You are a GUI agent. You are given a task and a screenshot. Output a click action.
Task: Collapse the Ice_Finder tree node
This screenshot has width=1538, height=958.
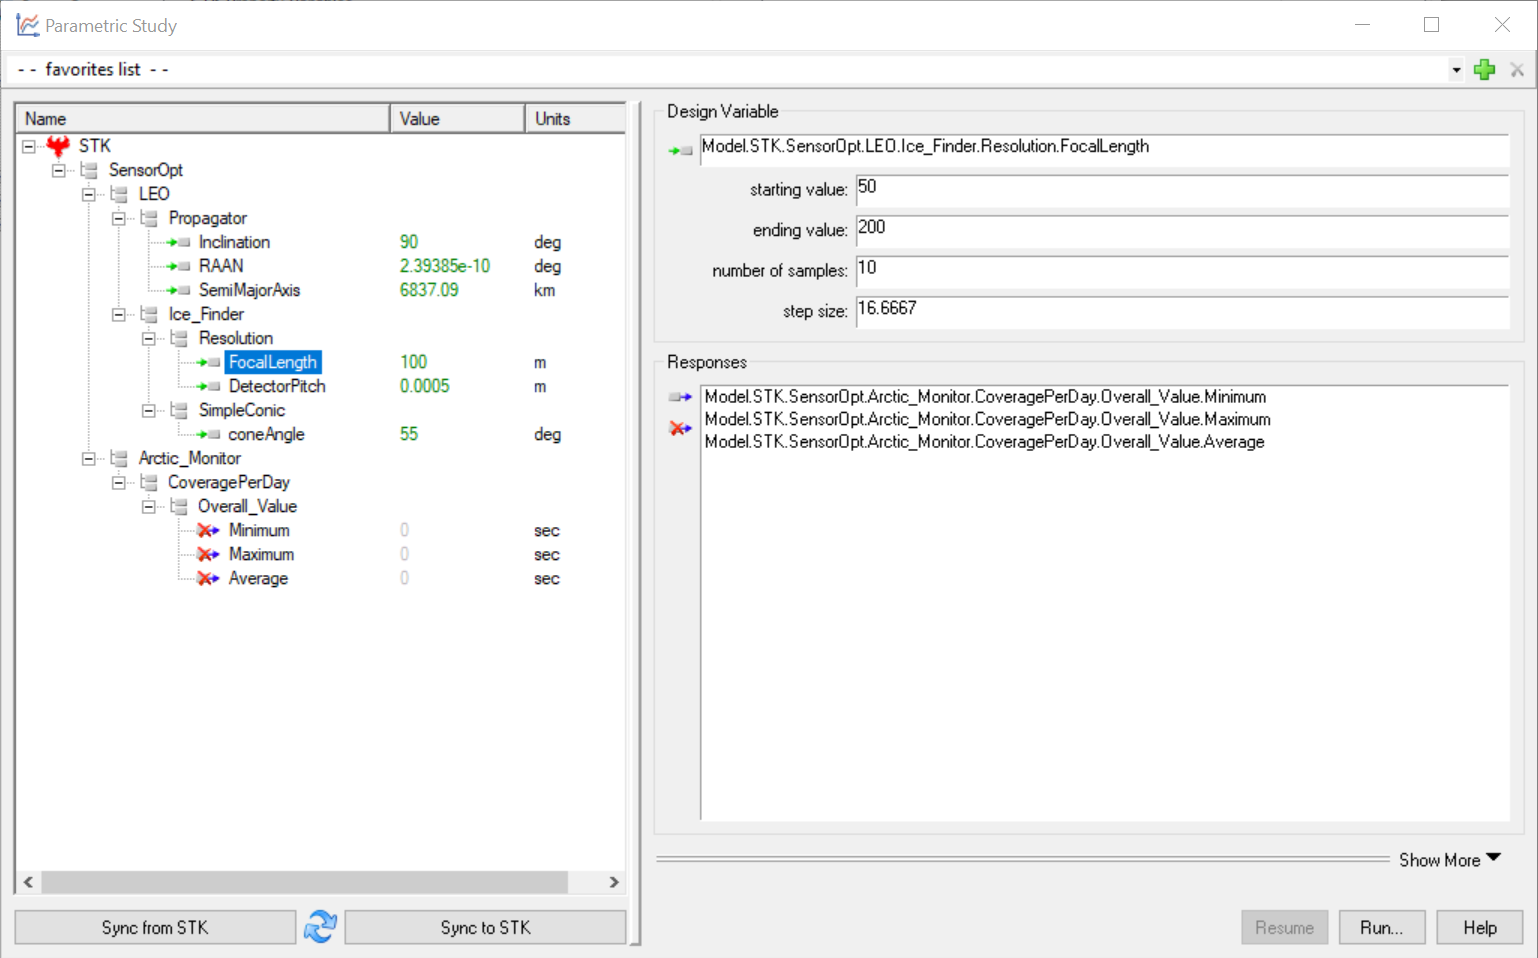point(119,314)
